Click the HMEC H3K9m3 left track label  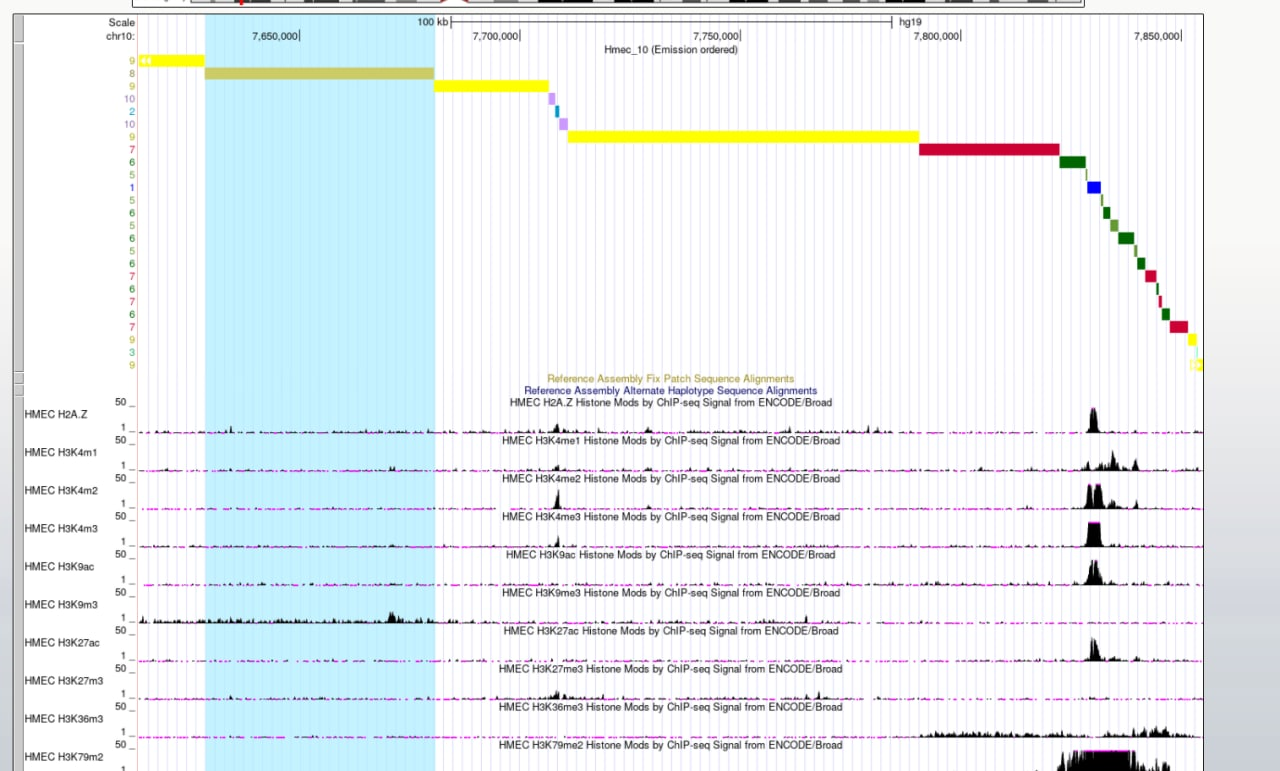[x=60, y=604]
